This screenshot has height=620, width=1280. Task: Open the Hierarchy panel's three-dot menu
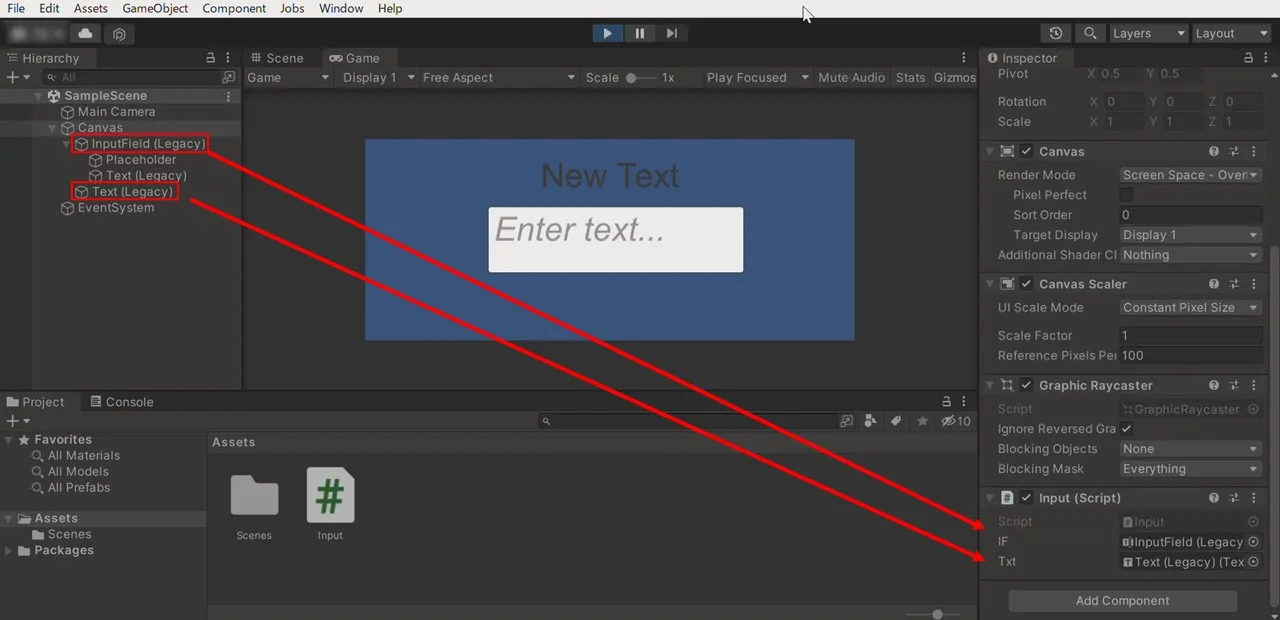[x=228, y=58]
